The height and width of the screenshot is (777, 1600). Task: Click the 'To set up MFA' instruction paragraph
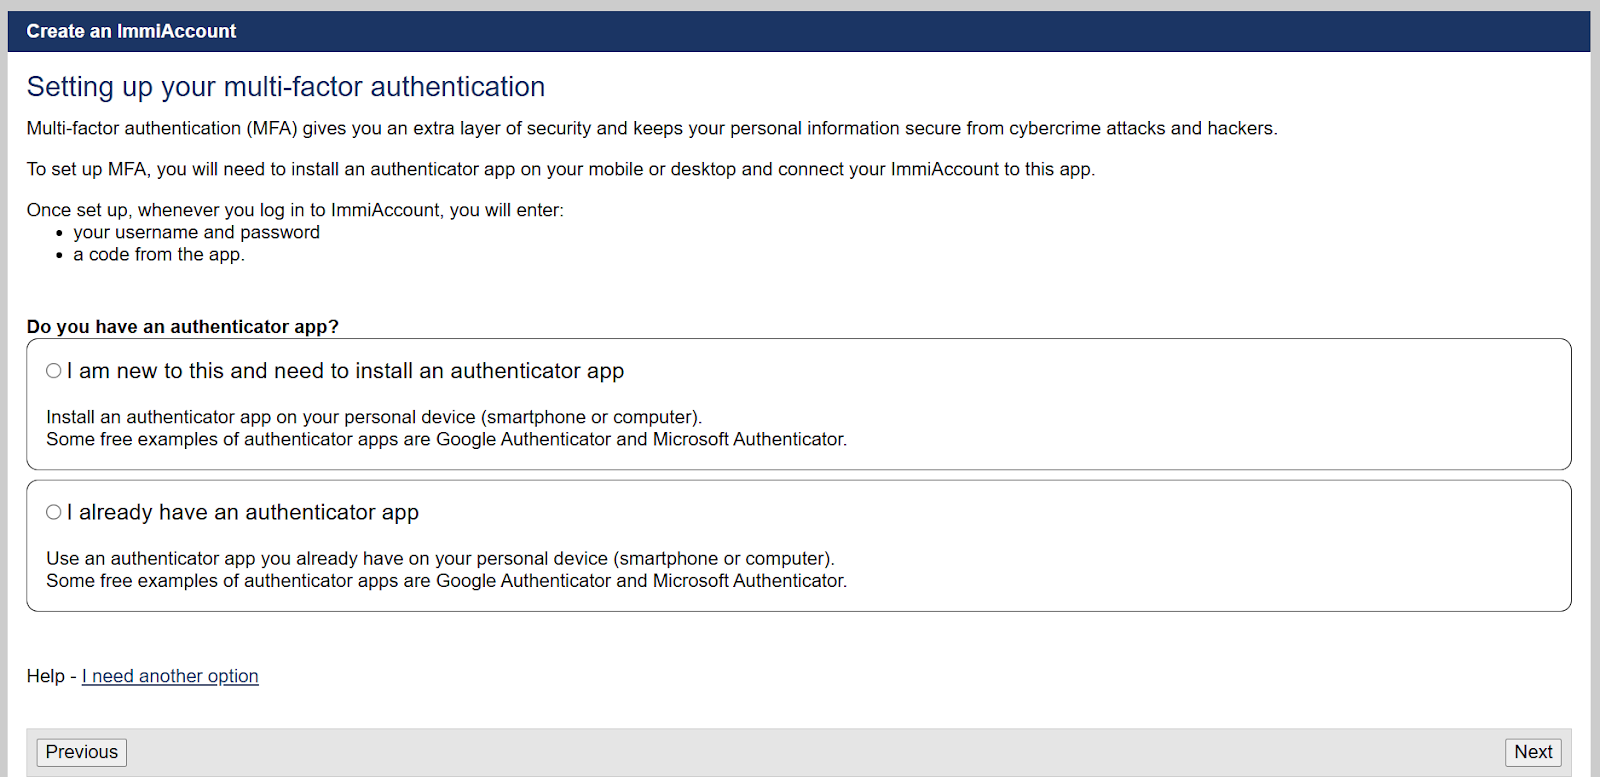click(561, 169)
